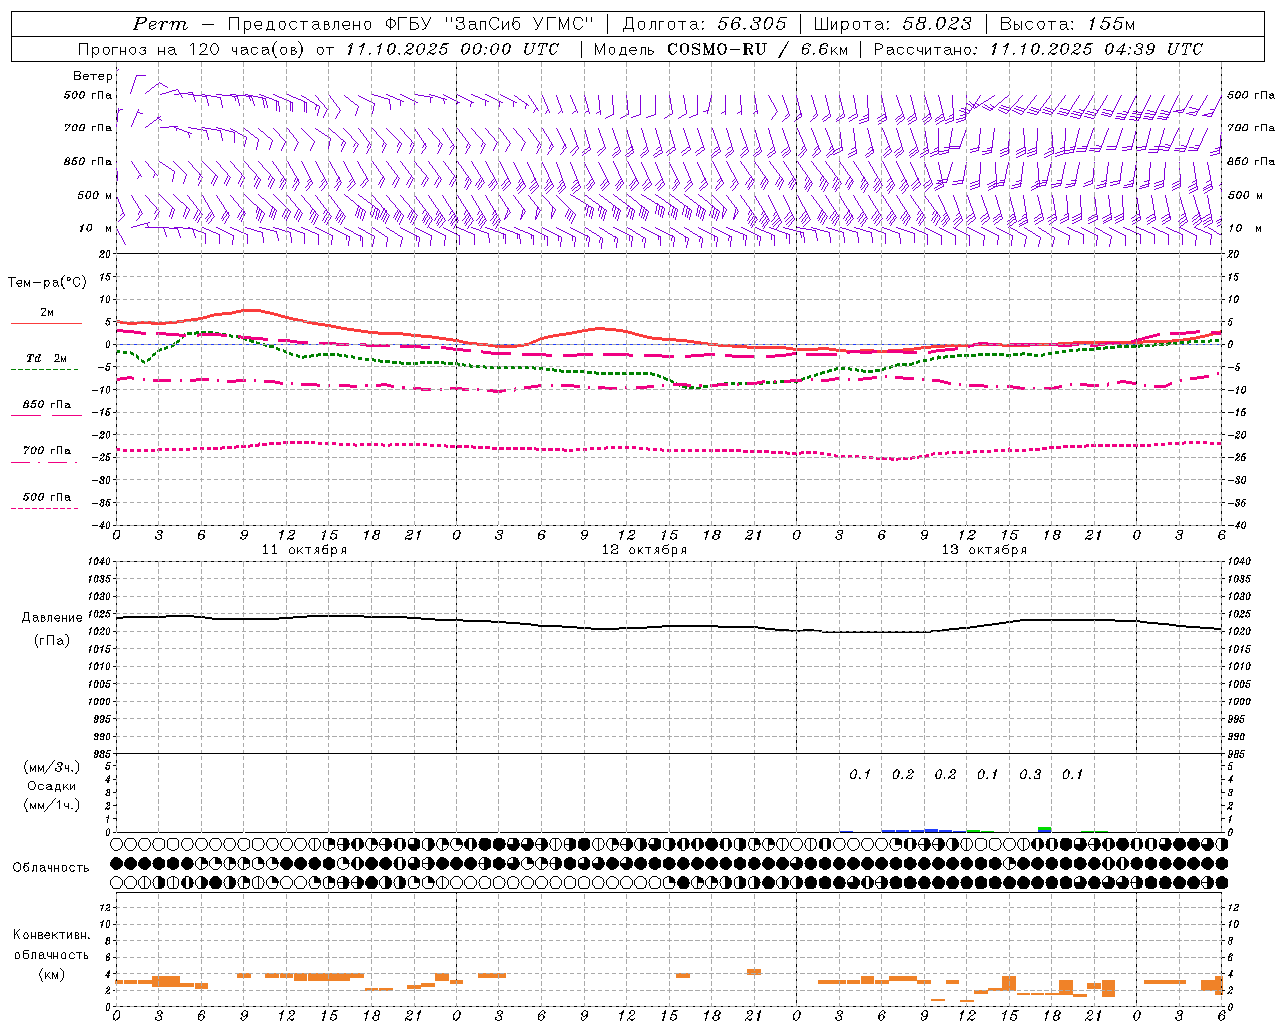Image resolution: width=1280 pixels, height=1024 pixels.
Task: Click the "12 октября" date label
Action: (x=644, y=550)
